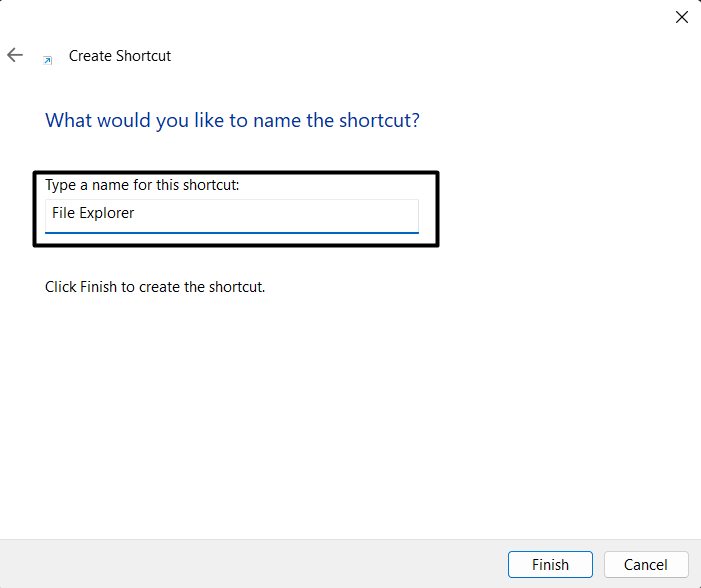
Task: Click the "File Explorer" text in the field
Action: click(x=93, y=214)
